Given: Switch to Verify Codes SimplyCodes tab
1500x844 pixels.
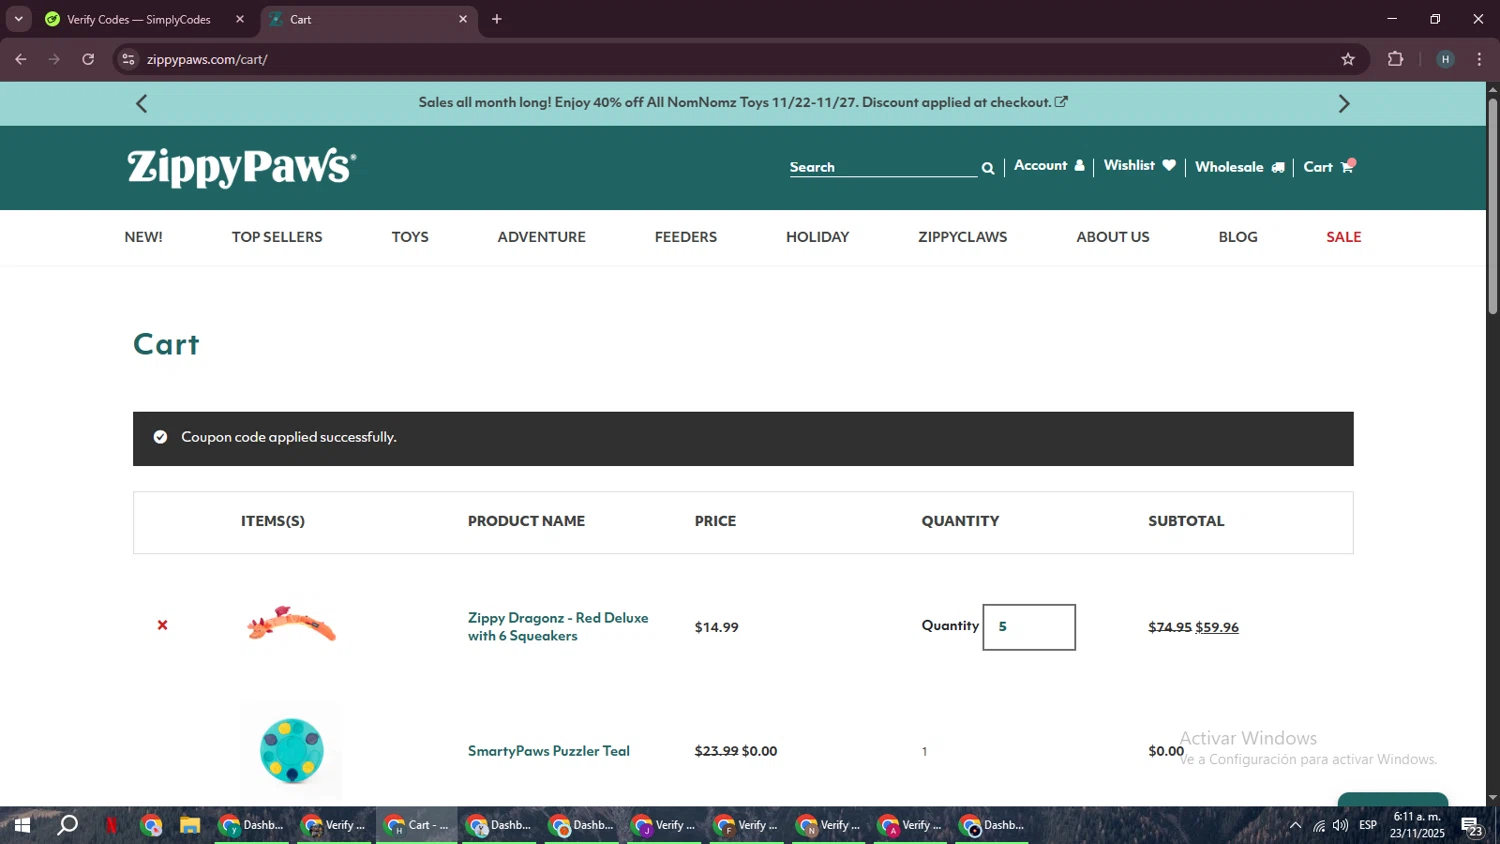Looking at the screenshot, I should (139, 19).
